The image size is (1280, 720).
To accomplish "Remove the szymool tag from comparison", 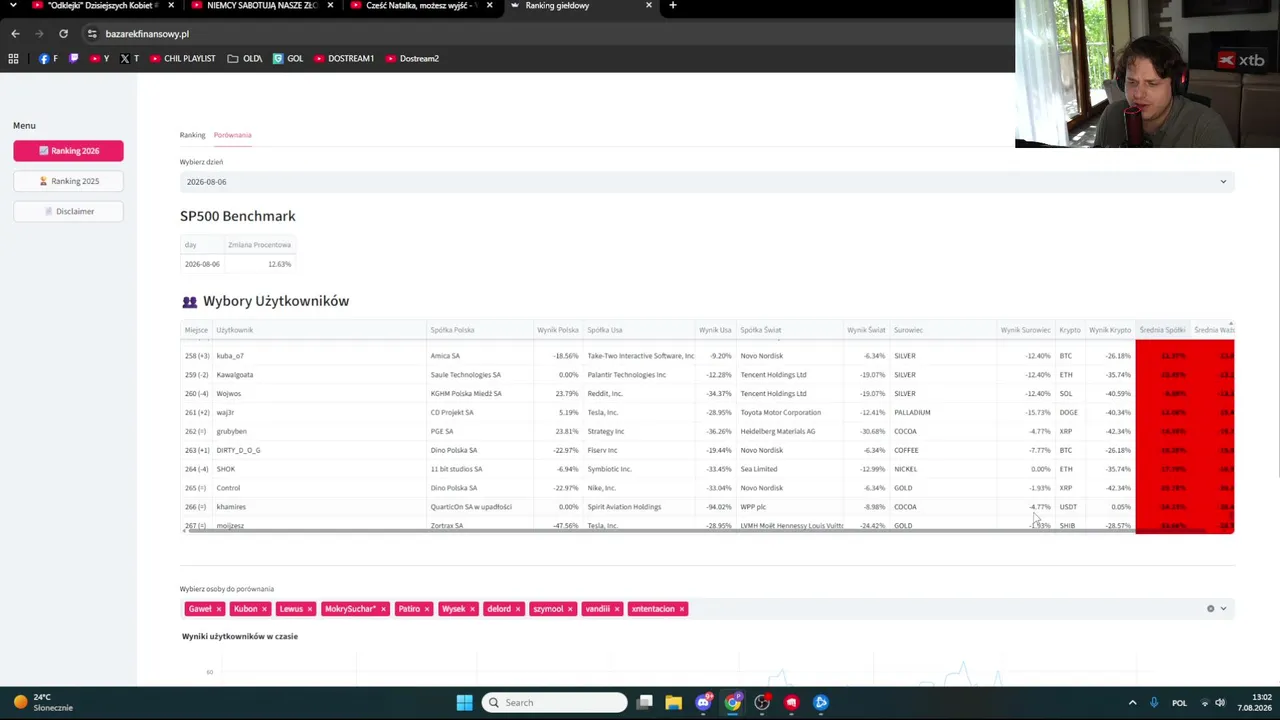I will (571, 609).
